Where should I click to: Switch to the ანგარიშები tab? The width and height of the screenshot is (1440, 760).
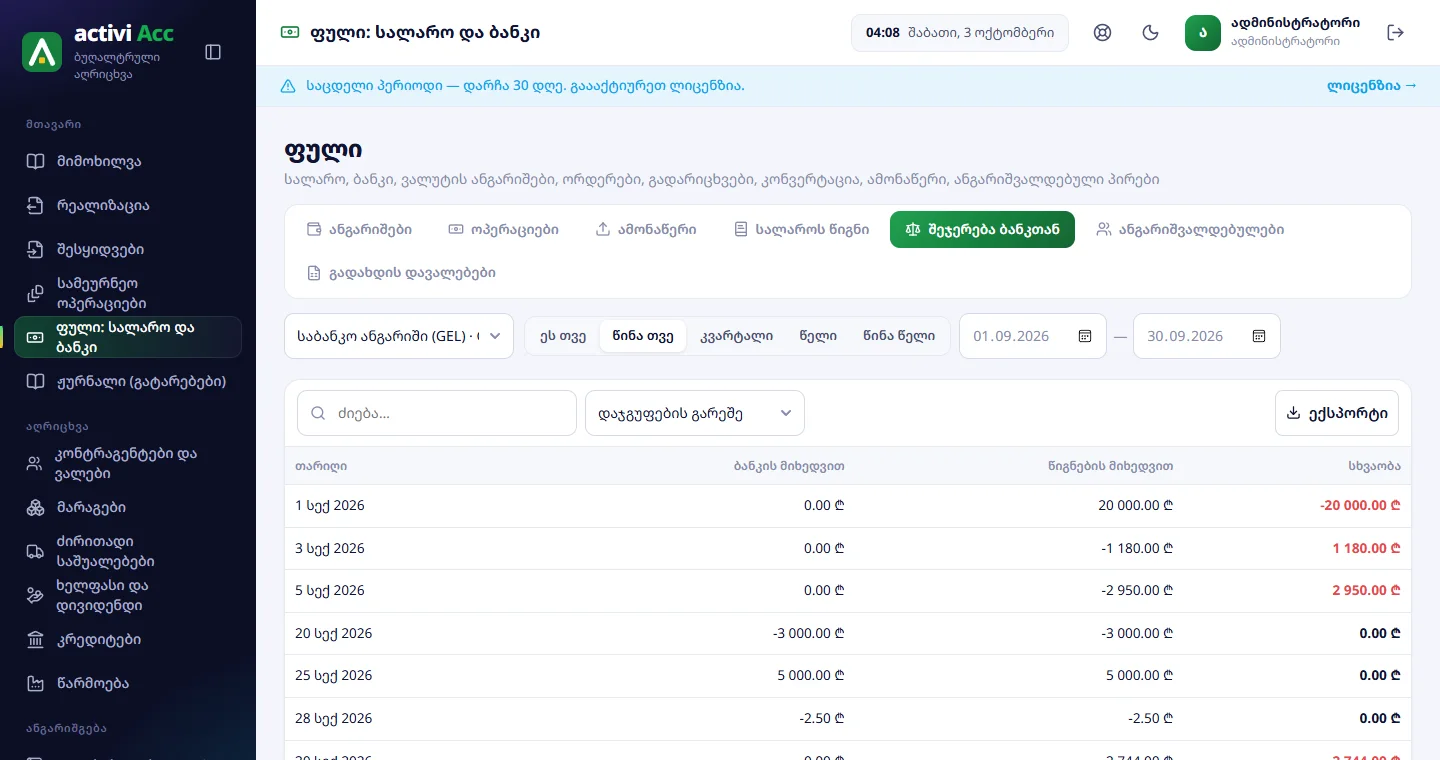(x=359, y=229)
